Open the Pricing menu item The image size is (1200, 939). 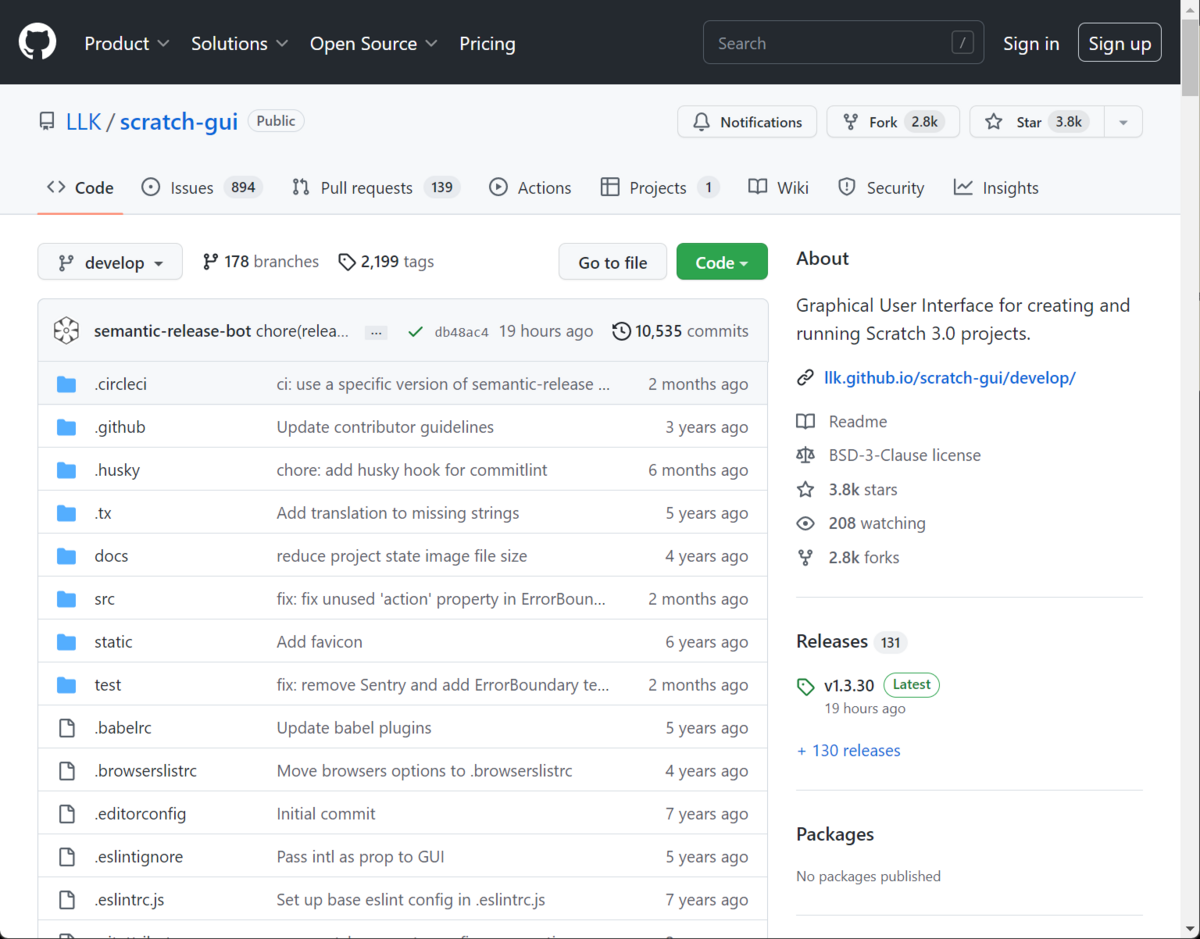coord(487,44)
